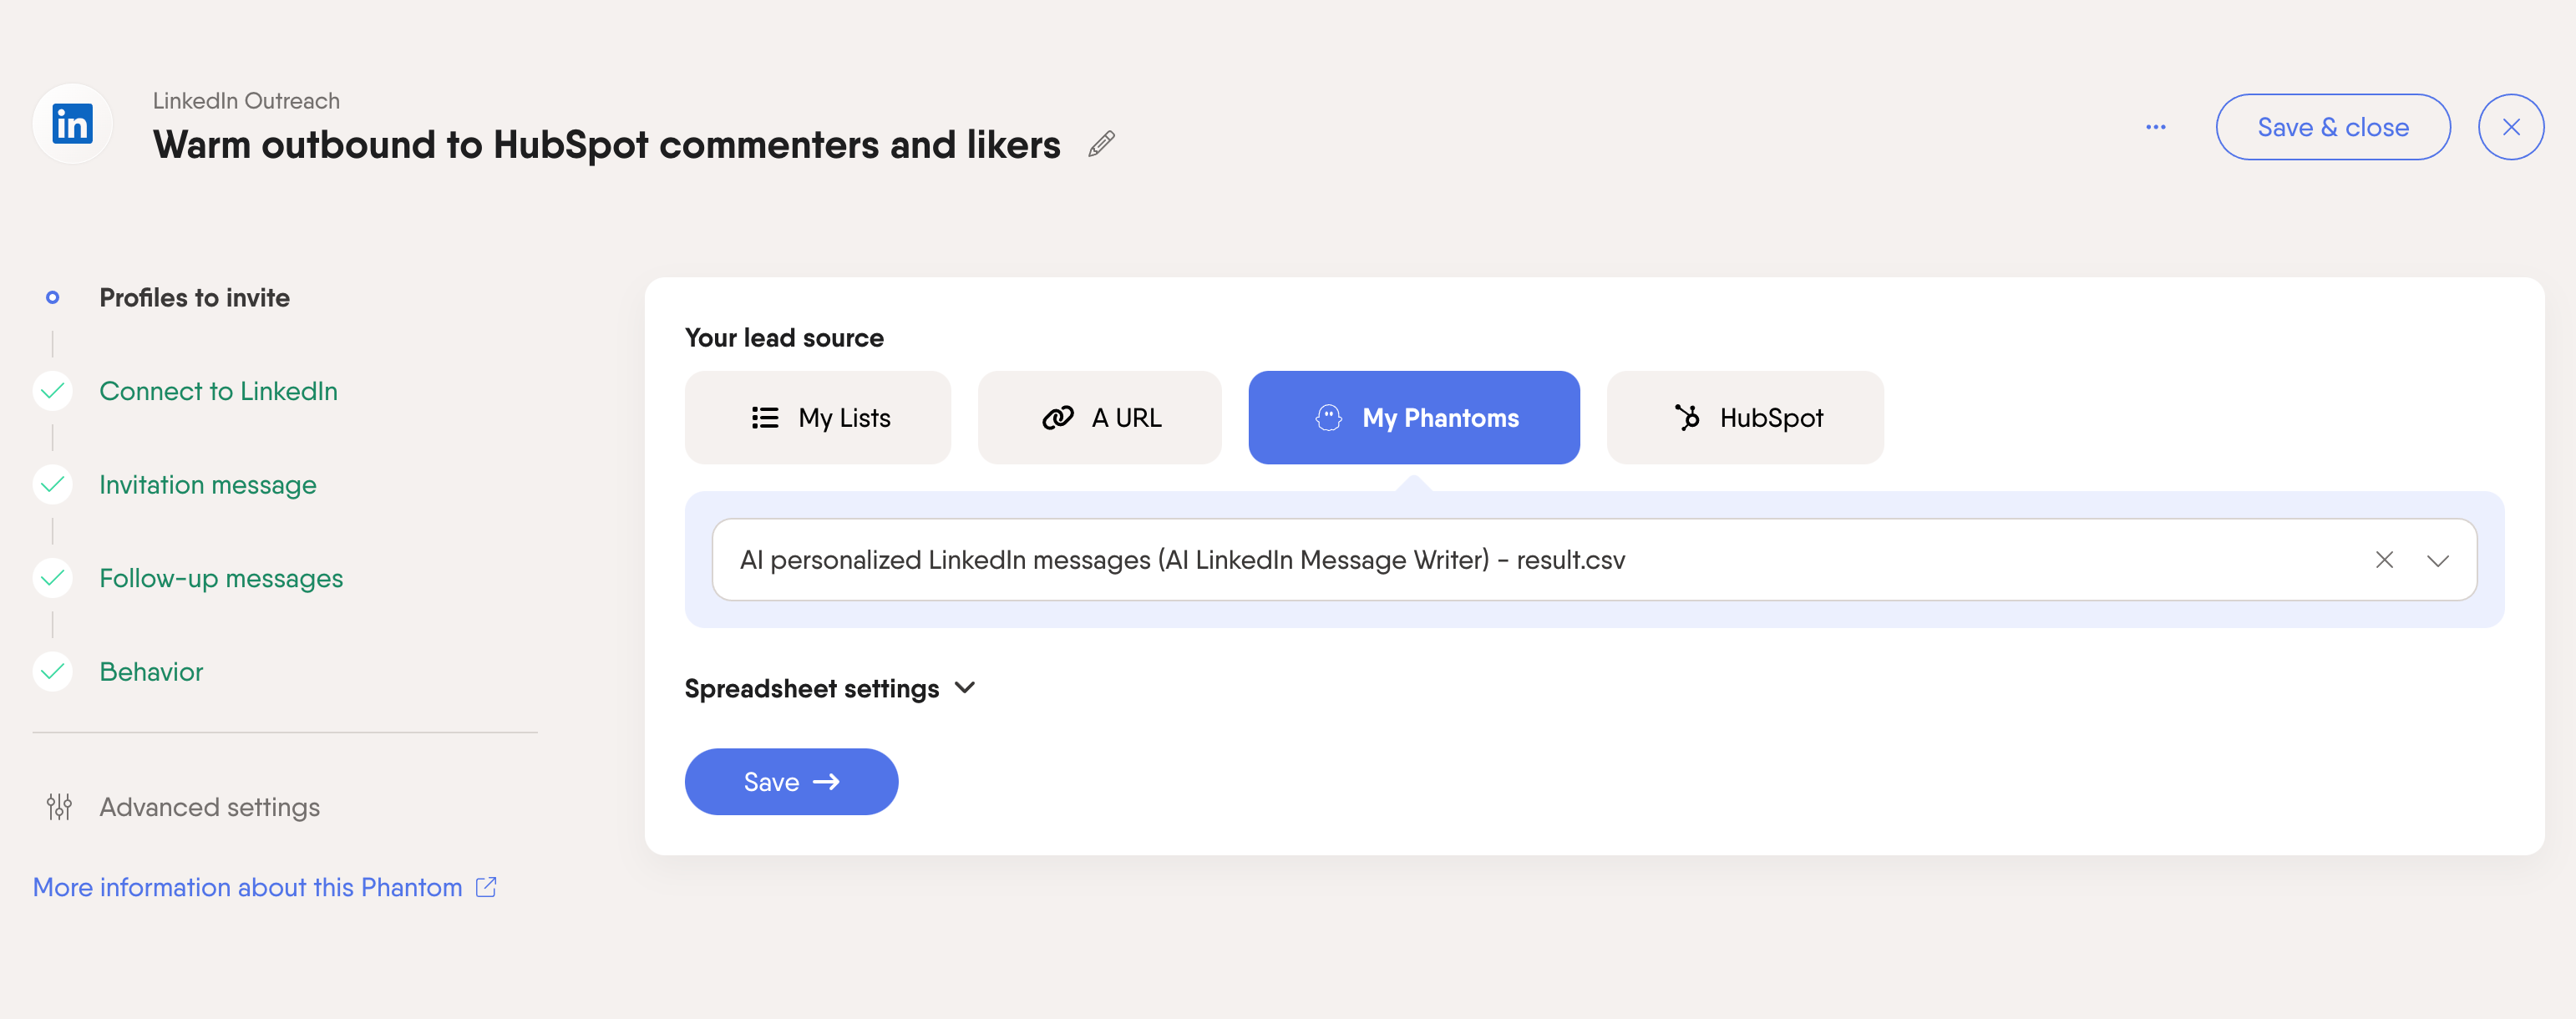Click the phantom title text
The height and width of the screenshot is (1019, 2576).
(x=606, y=145)
